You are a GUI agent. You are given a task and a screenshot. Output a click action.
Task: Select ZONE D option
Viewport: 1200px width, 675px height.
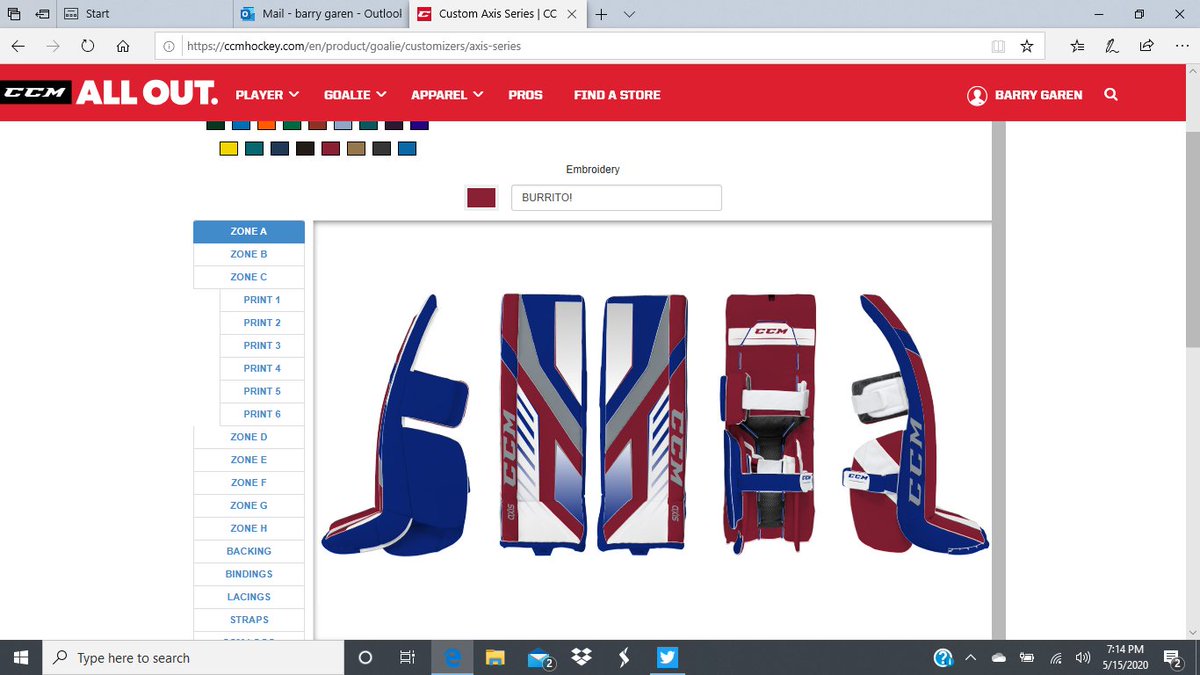coord(248,437)
